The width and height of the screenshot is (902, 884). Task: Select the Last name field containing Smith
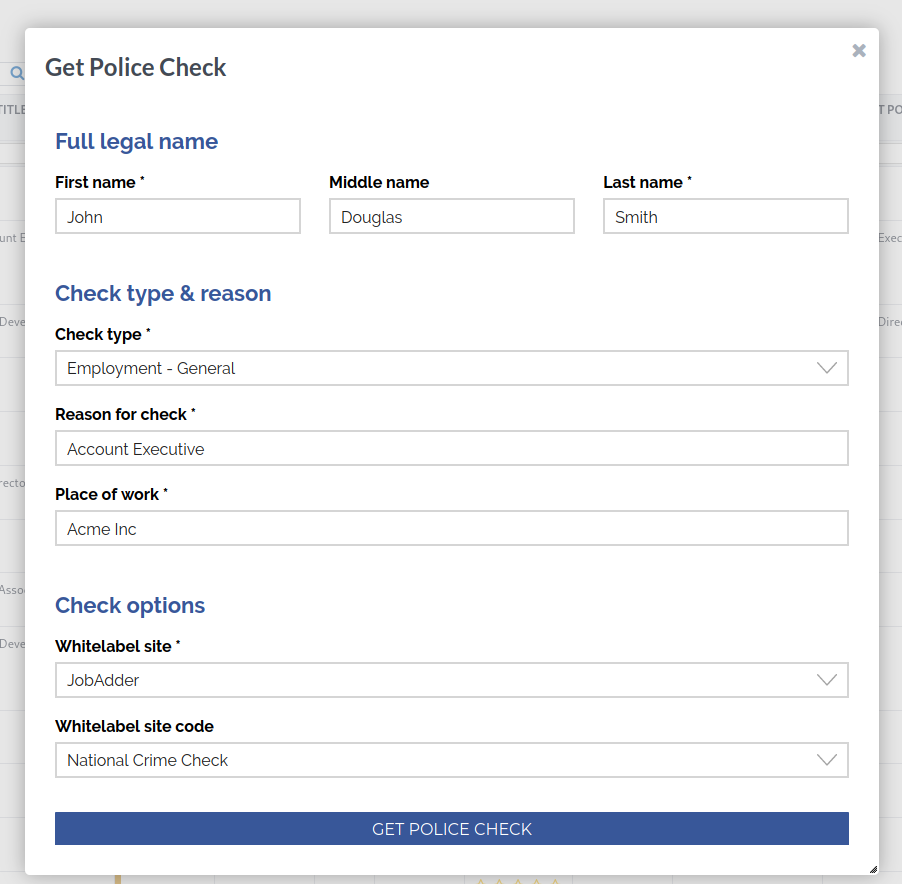(x=725, y=217)
